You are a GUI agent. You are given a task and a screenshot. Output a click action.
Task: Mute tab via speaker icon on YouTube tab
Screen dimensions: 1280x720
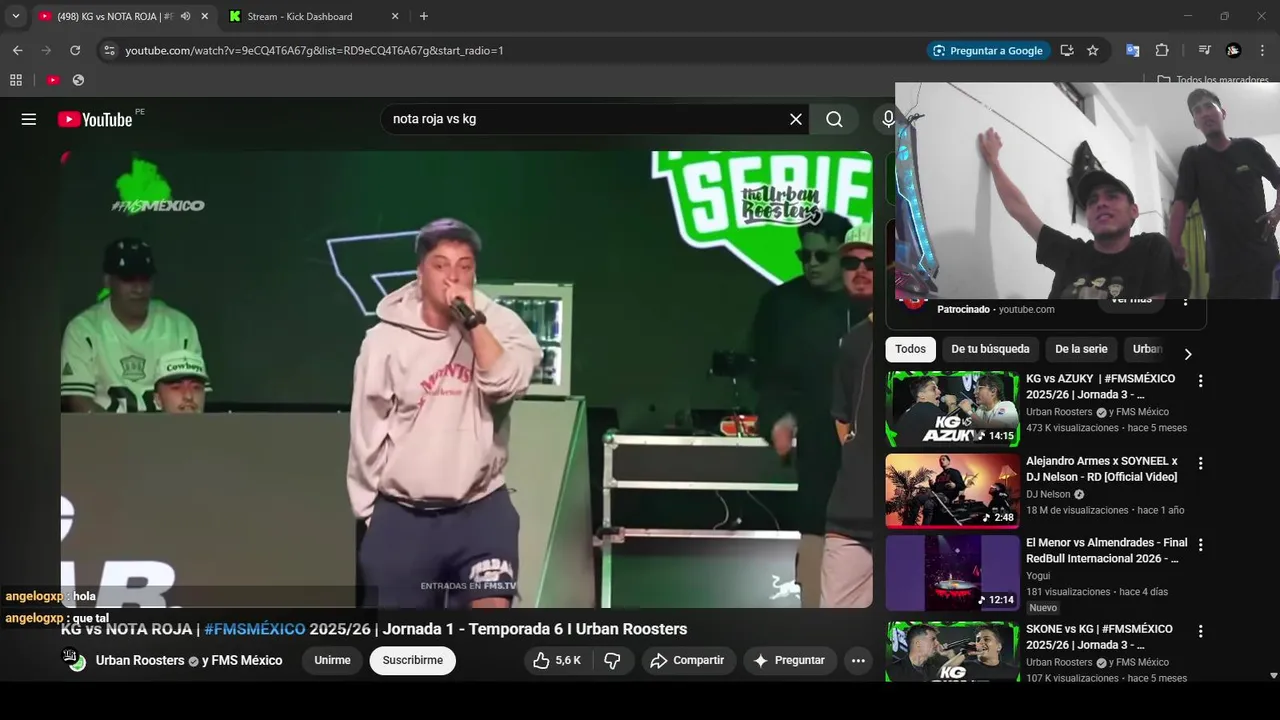tap(185, 16)
